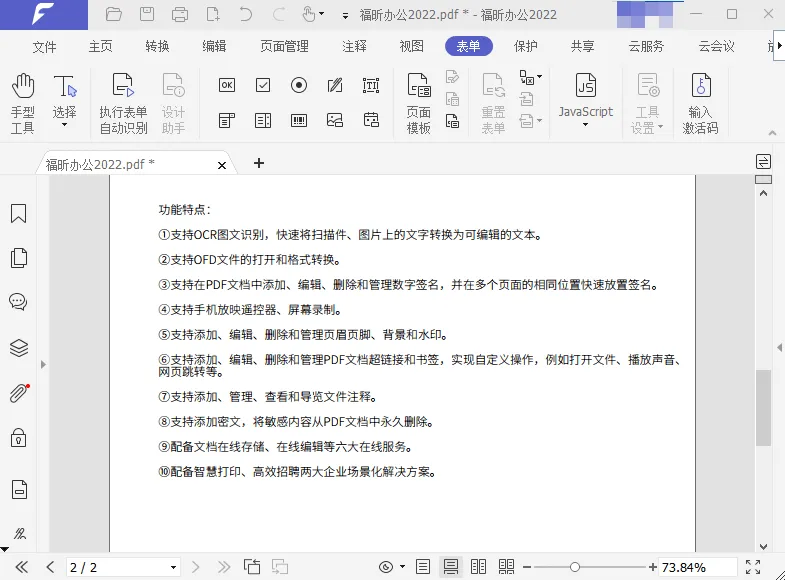Open the JavaScript dropdown menu

(585, 125)
